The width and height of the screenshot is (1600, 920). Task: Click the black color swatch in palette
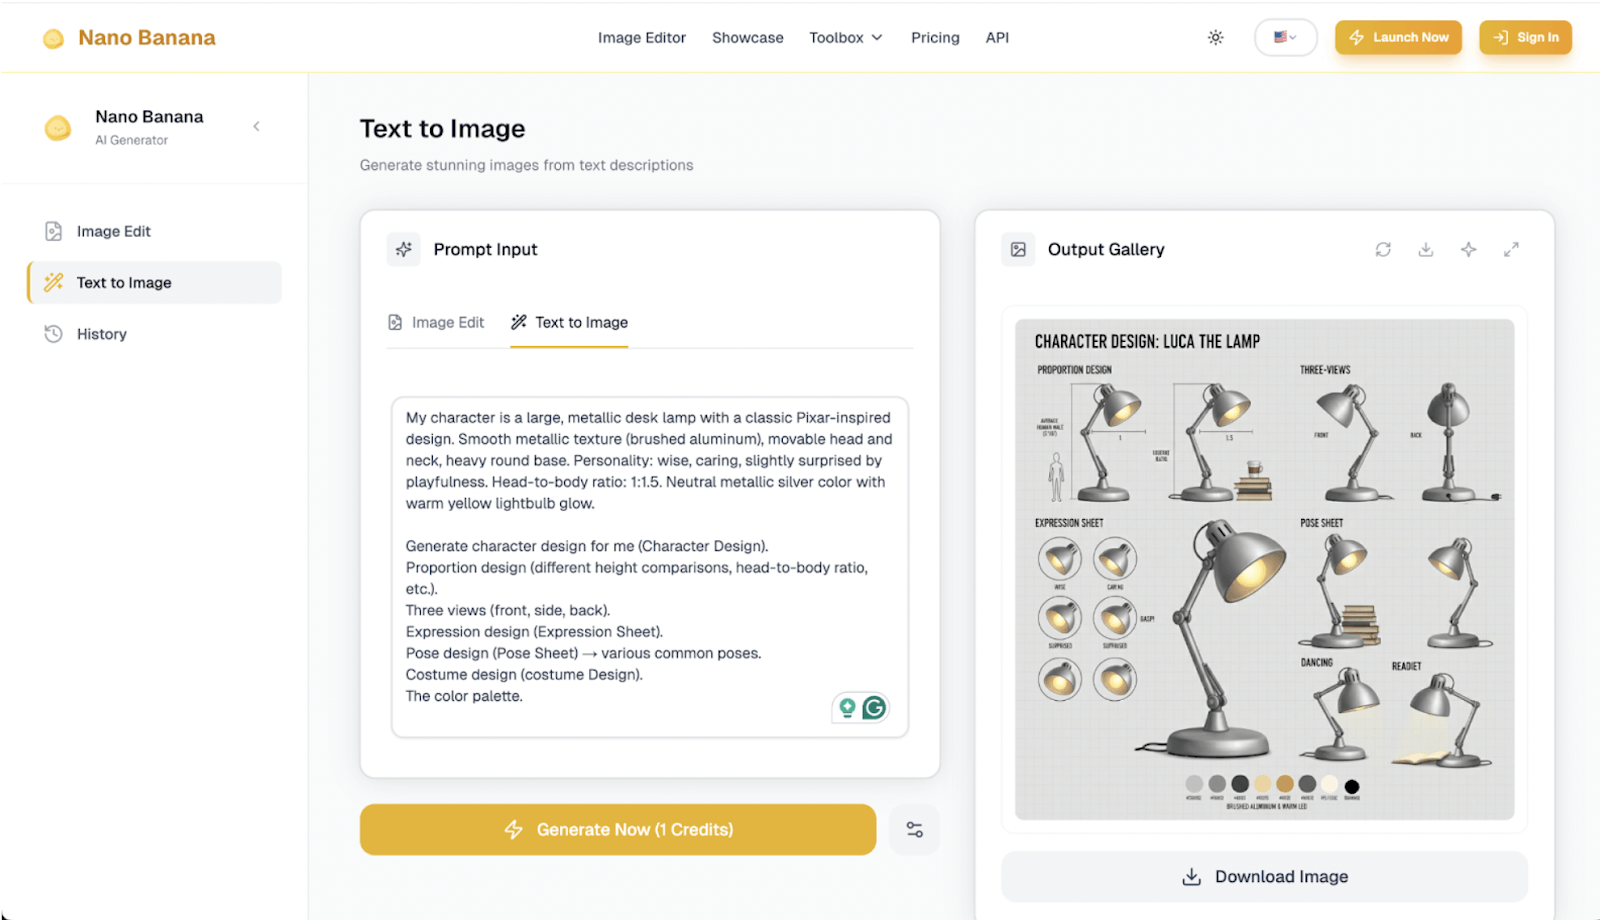tap(1352, 786)
